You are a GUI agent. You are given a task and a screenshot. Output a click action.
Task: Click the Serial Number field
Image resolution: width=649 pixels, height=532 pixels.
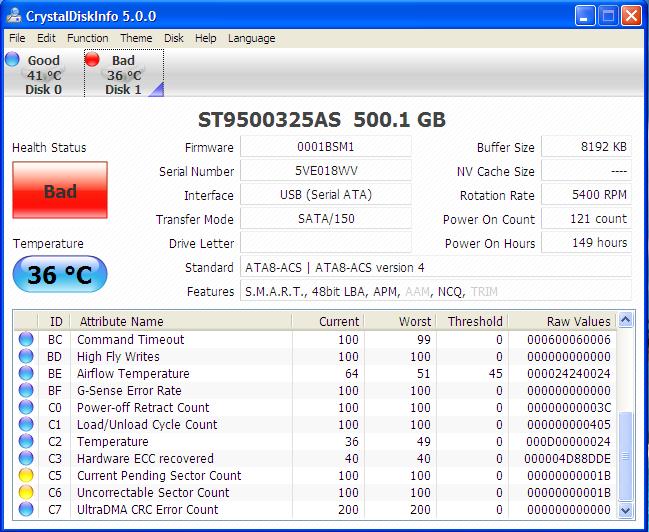[325, 171]
